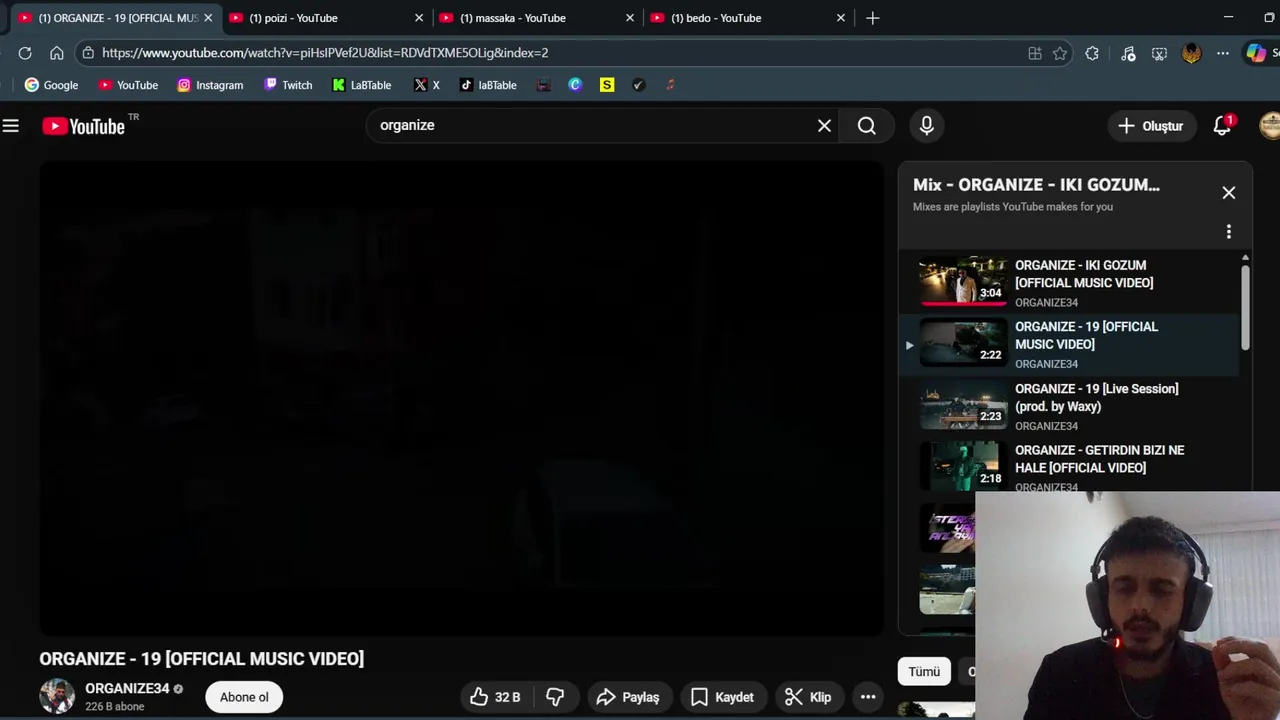This screenshot has height=720, width=1280.
Task: Add this page to favorites star
Action: coord(1060,53)
